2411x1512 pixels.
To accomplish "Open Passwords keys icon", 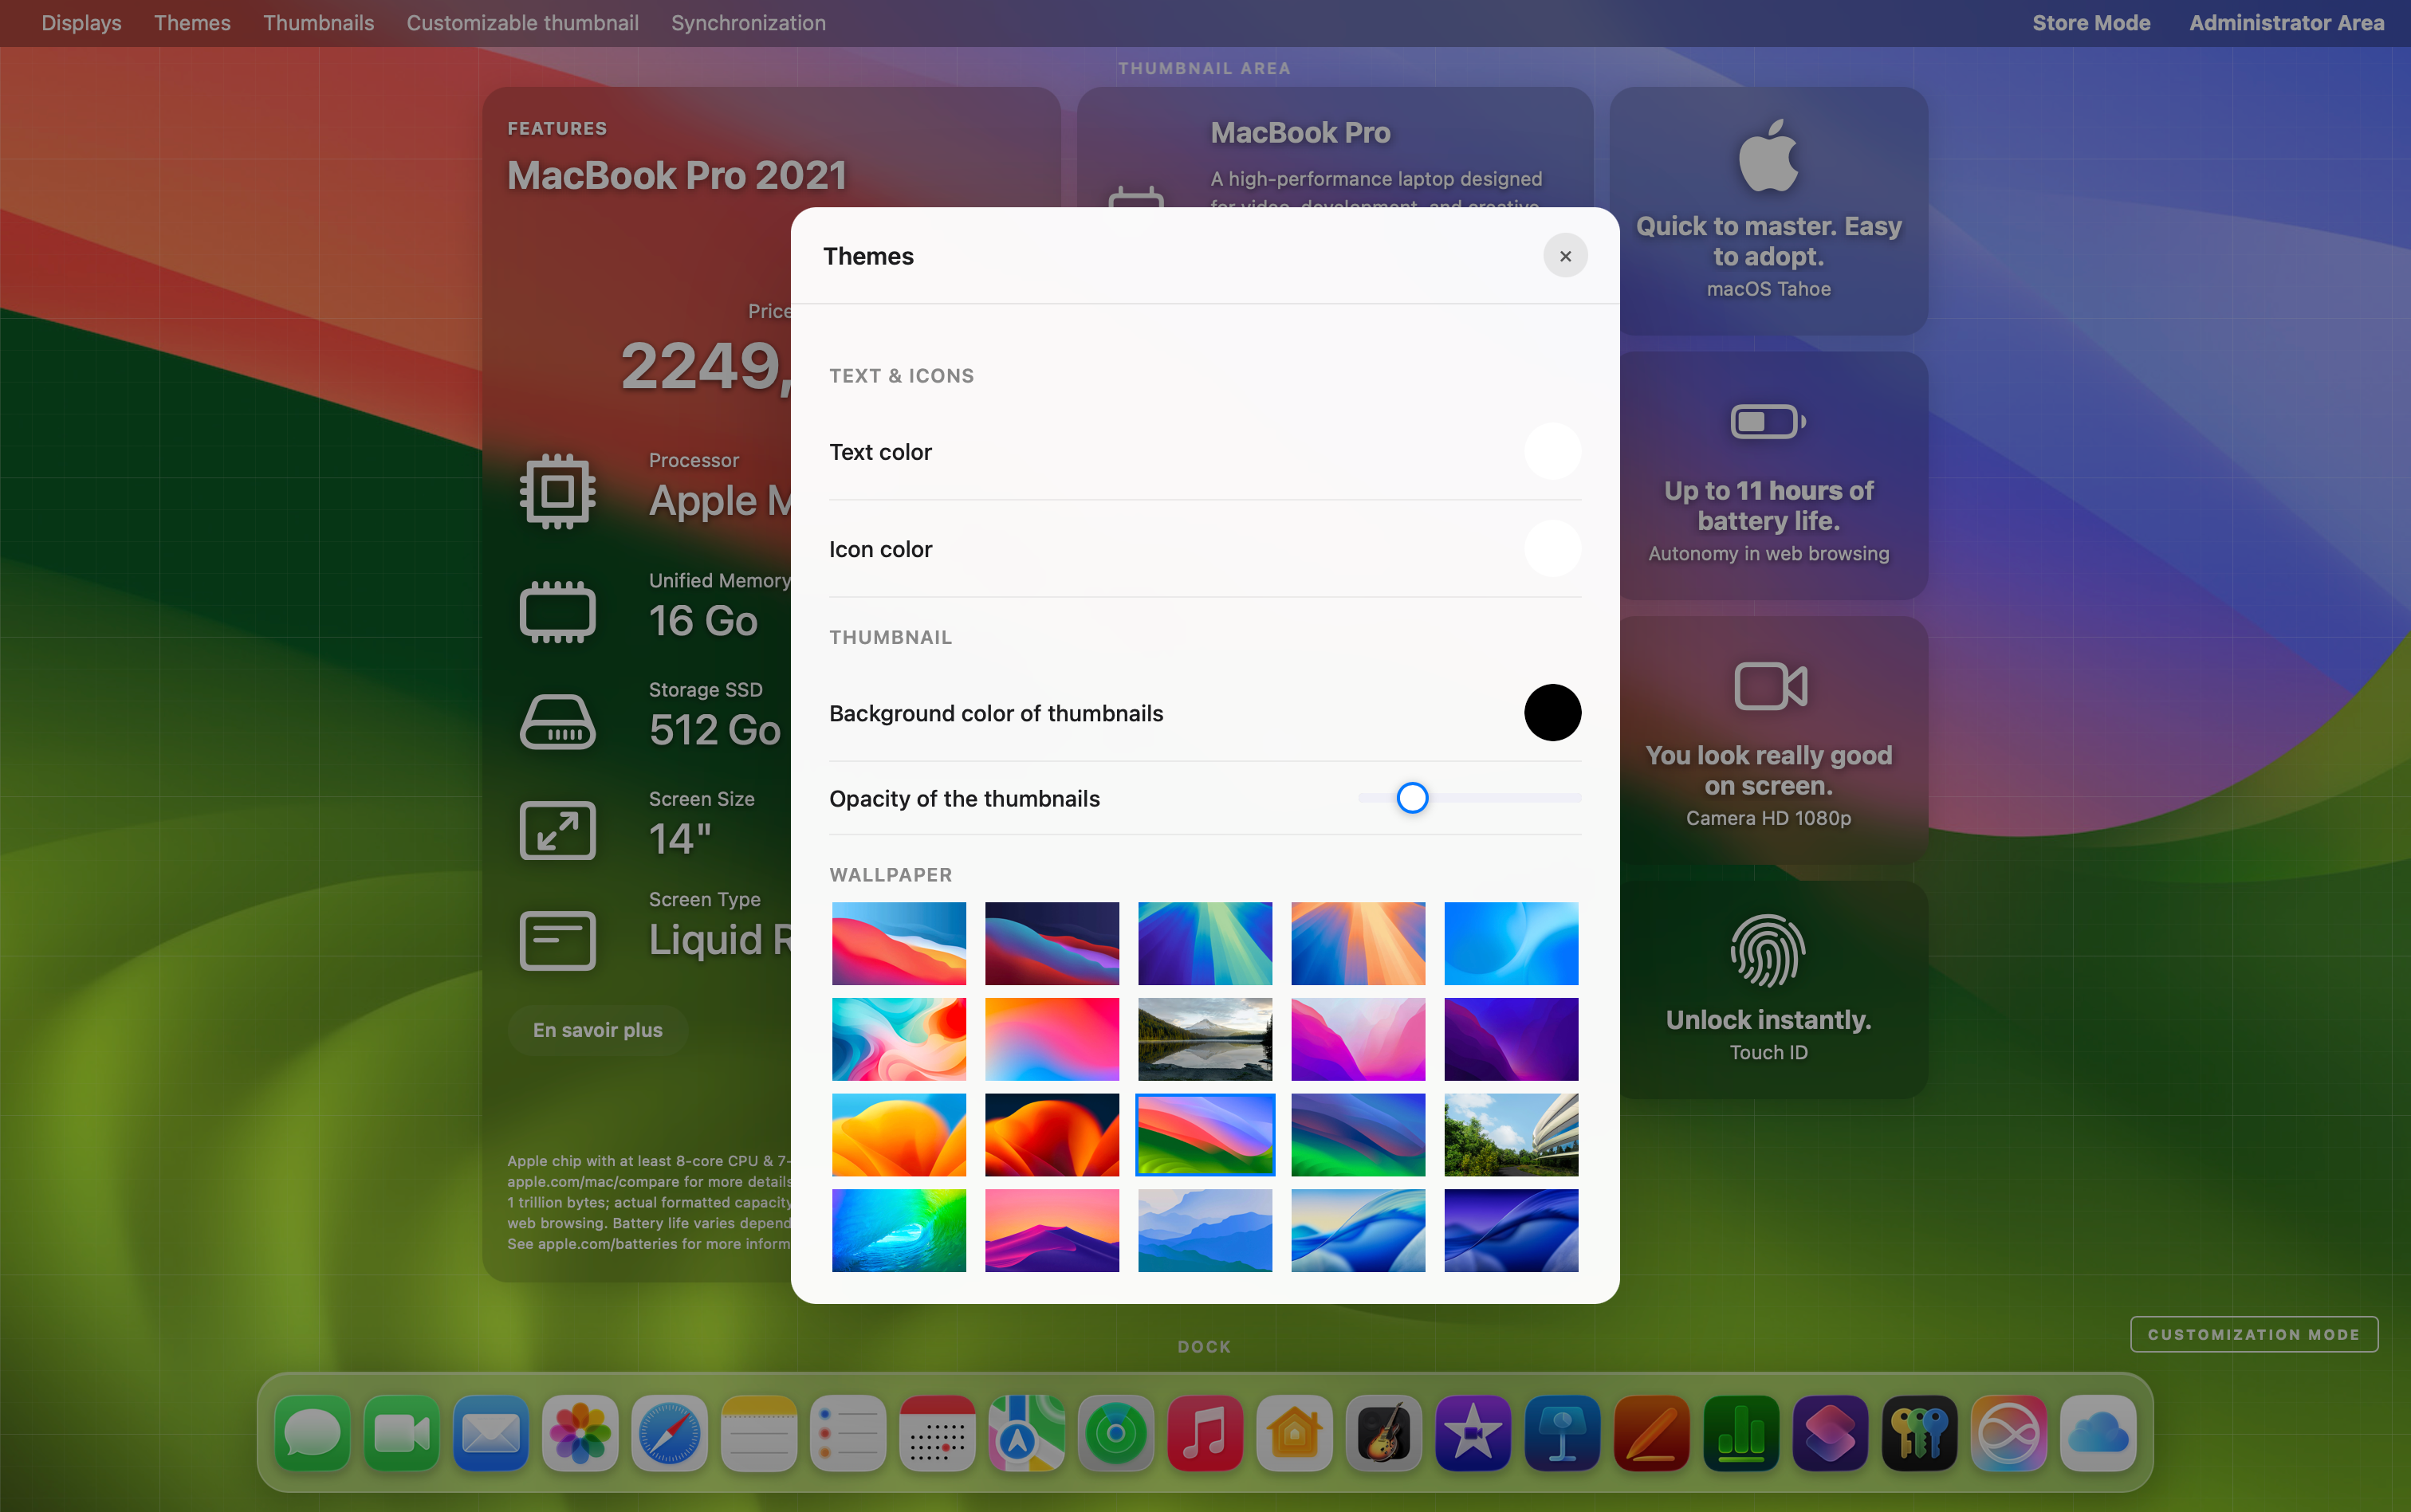I will point(1919,1433).
